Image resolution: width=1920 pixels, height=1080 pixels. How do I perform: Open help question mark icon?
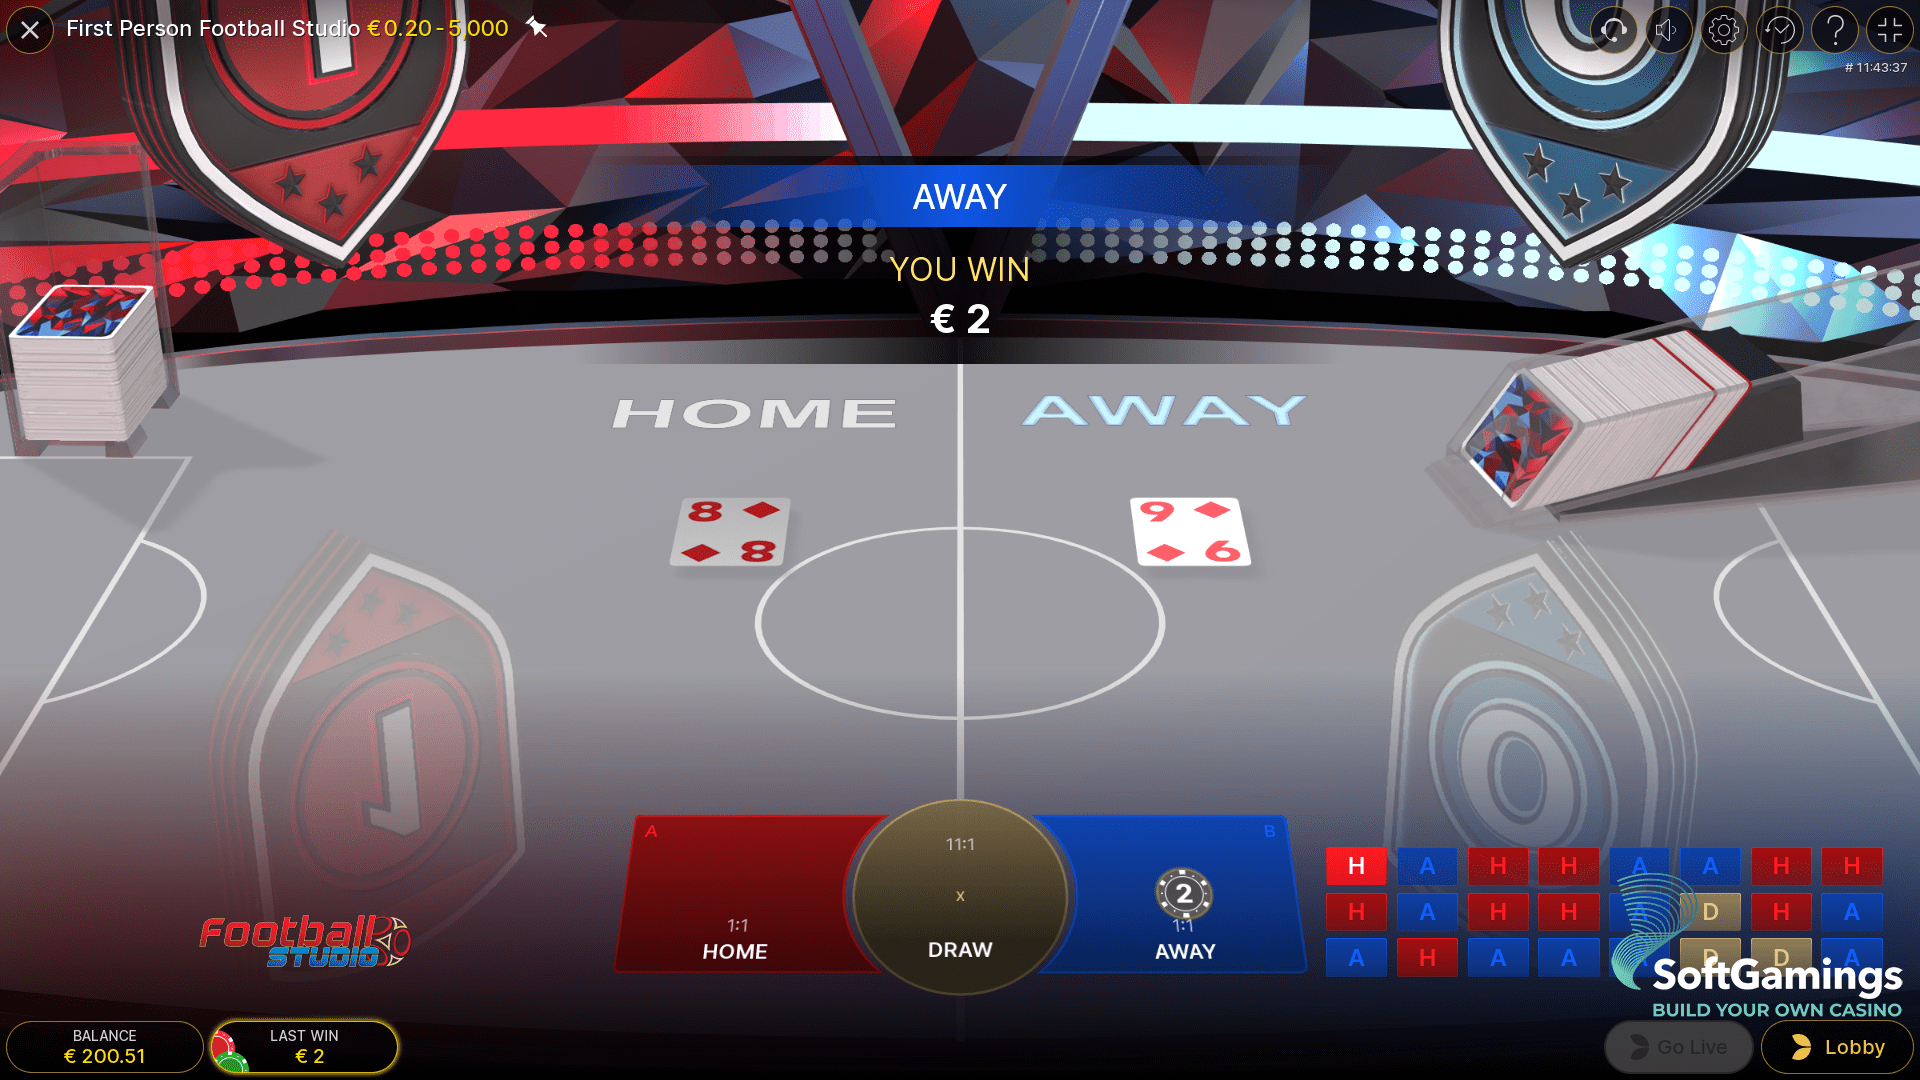[1837, 29]
